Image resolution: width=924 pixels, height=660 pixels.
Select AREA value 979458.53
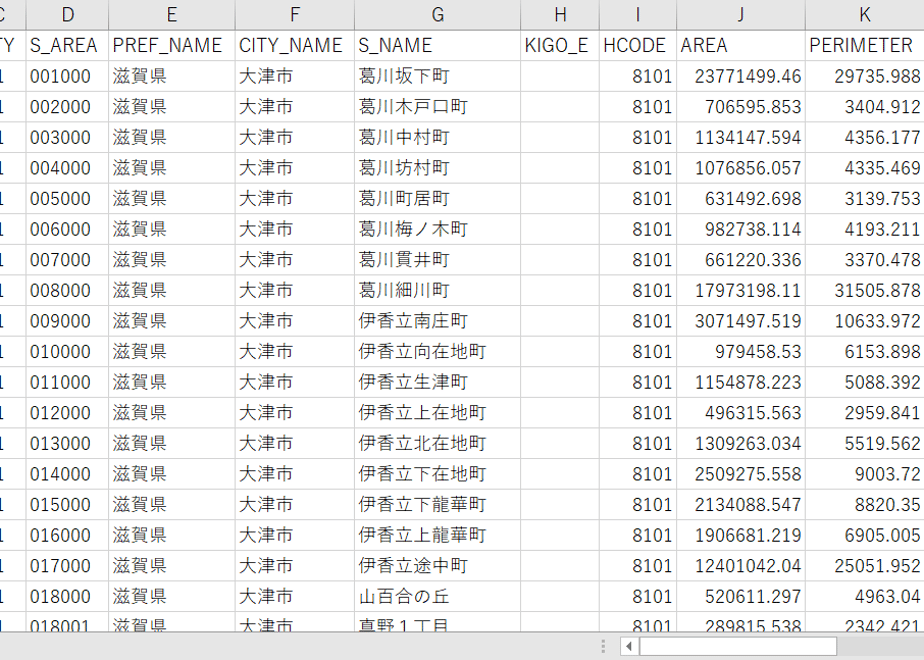(x=741, y=352)
